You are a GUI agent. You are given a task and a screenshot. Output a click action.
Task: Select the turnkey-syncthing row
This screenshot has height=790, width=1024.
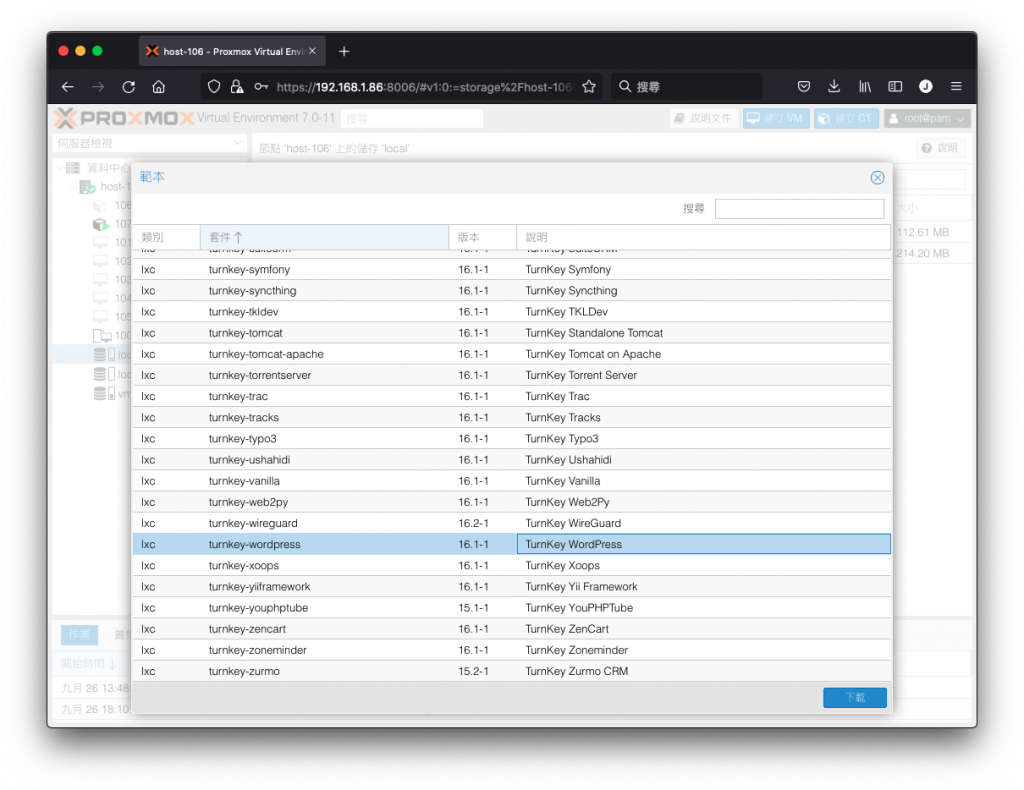511,291
